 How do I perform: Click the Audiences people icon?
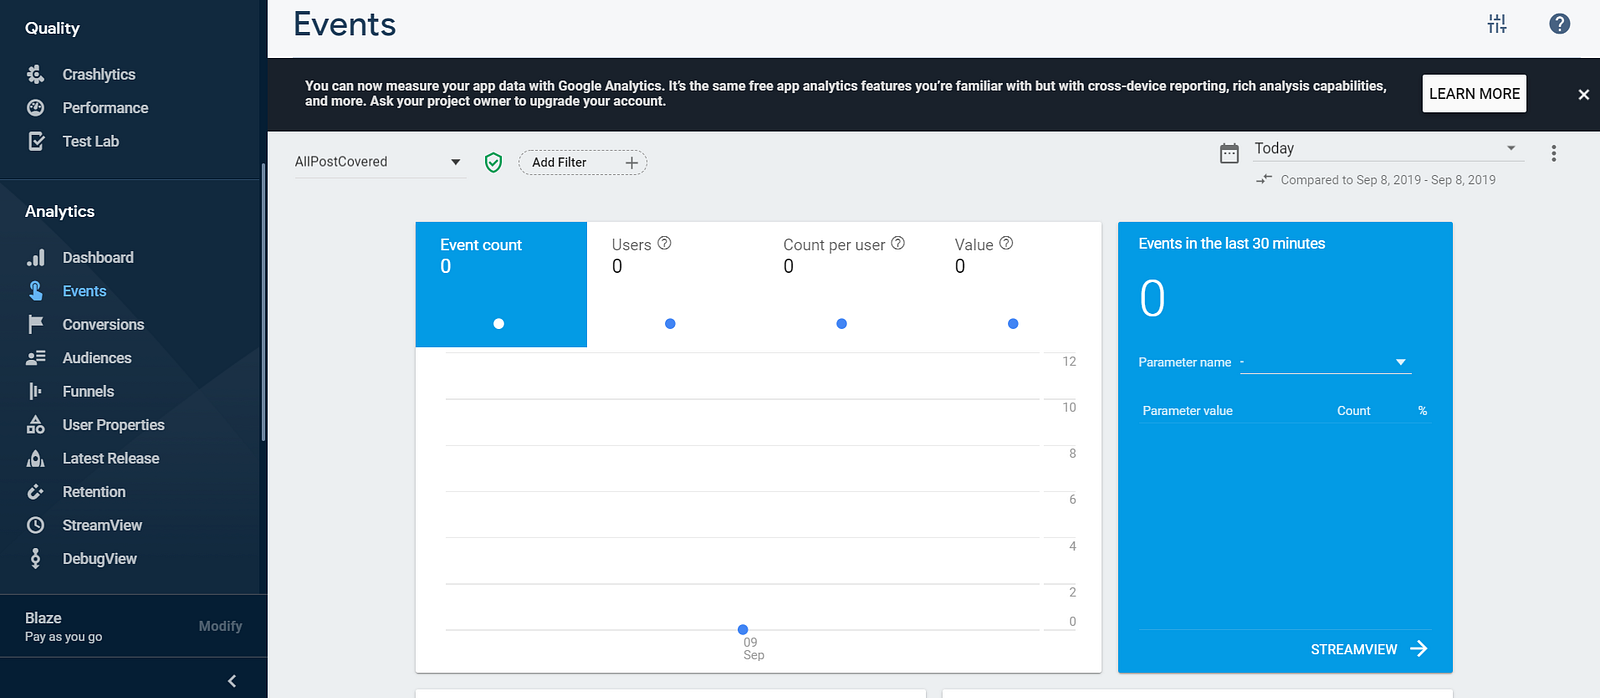pos(36,358)
